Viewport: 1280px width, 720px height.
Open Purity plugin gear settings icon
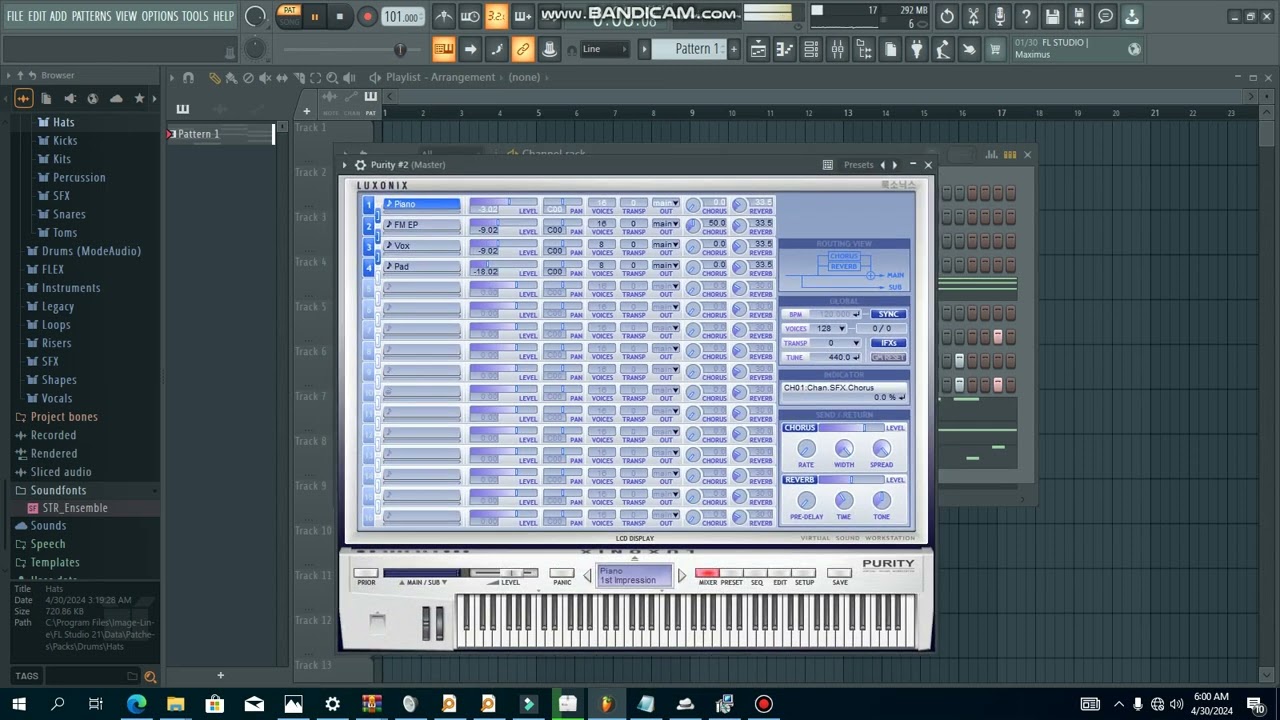coord(361,165)
